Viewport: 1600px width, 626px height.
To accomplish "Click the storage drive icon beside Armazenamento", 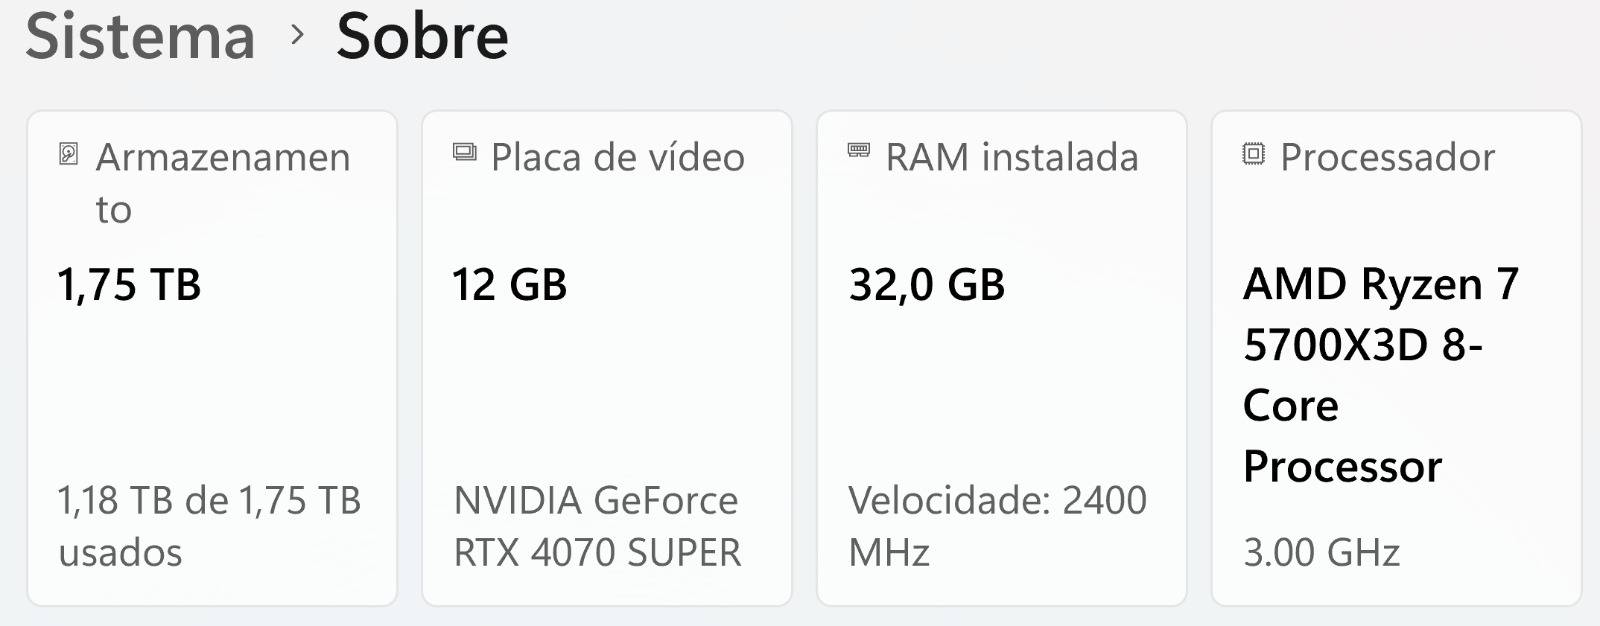I will (x=68, y=153).
